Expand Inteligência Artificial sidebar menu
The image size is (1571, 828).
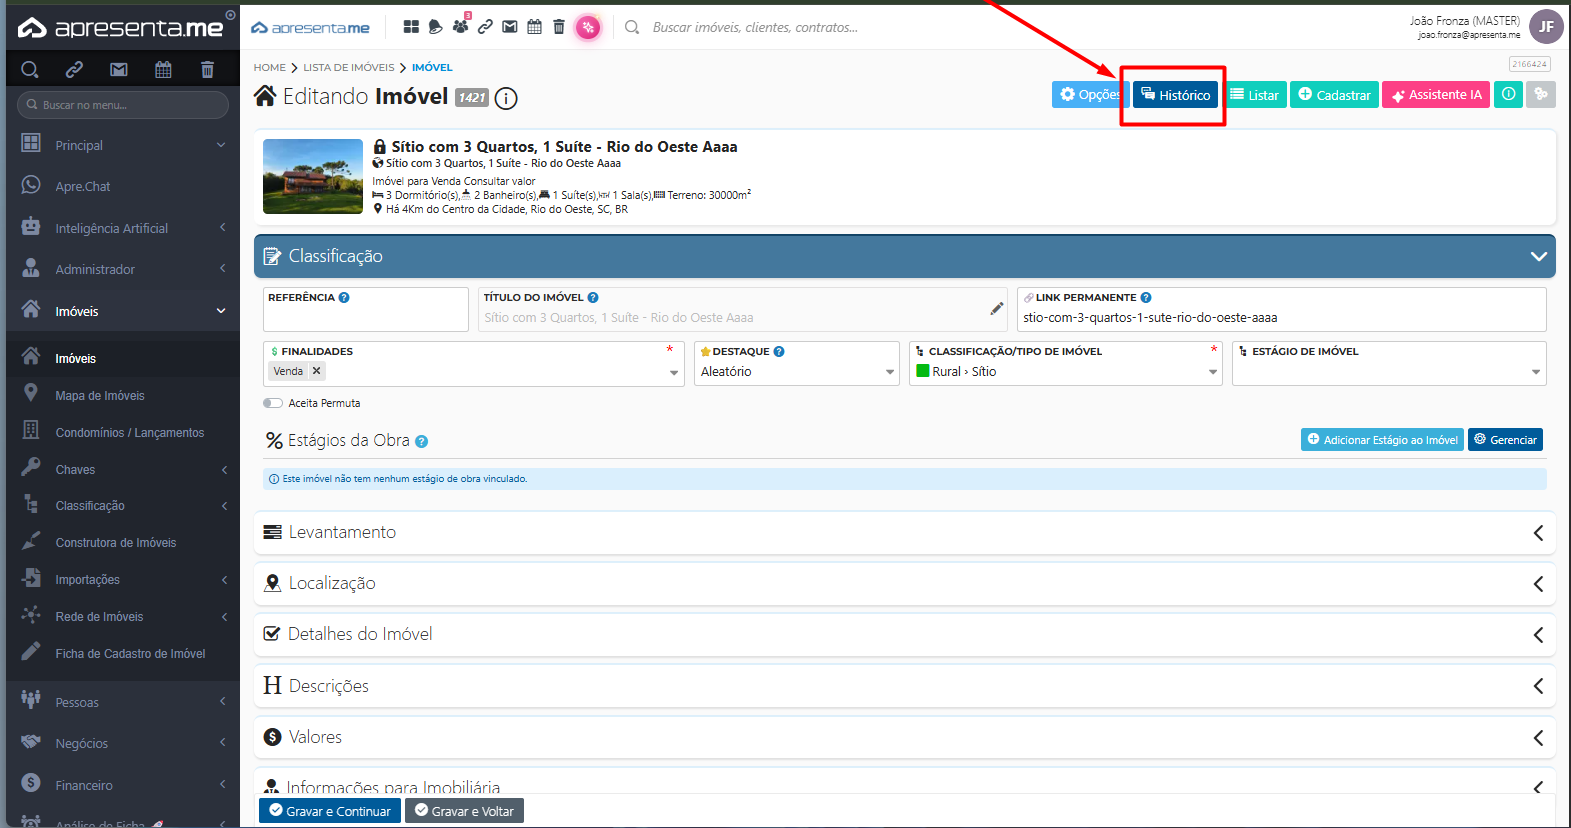pos(123,228)
